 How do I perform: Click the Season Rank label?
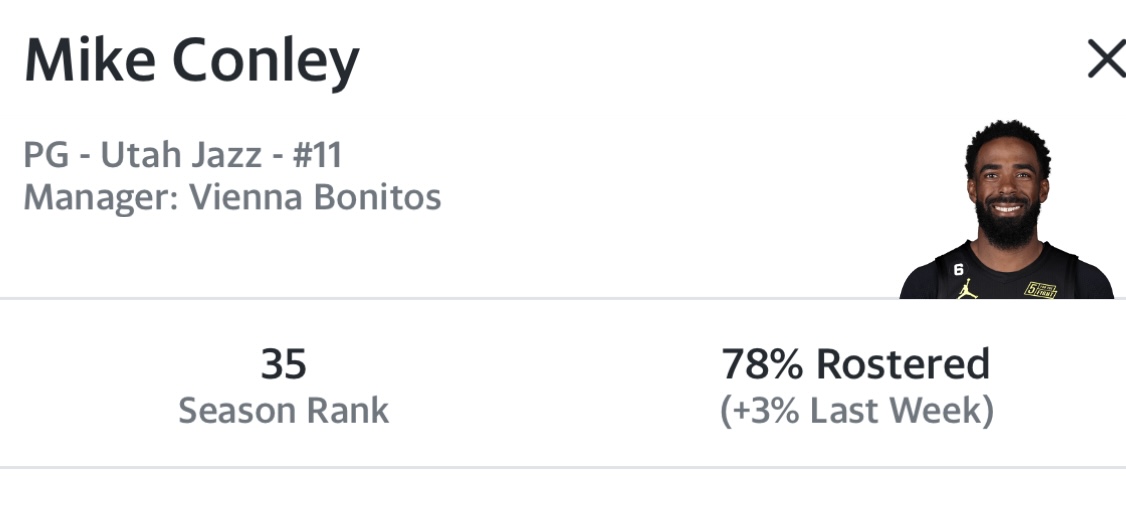click(x=284, y=411)
